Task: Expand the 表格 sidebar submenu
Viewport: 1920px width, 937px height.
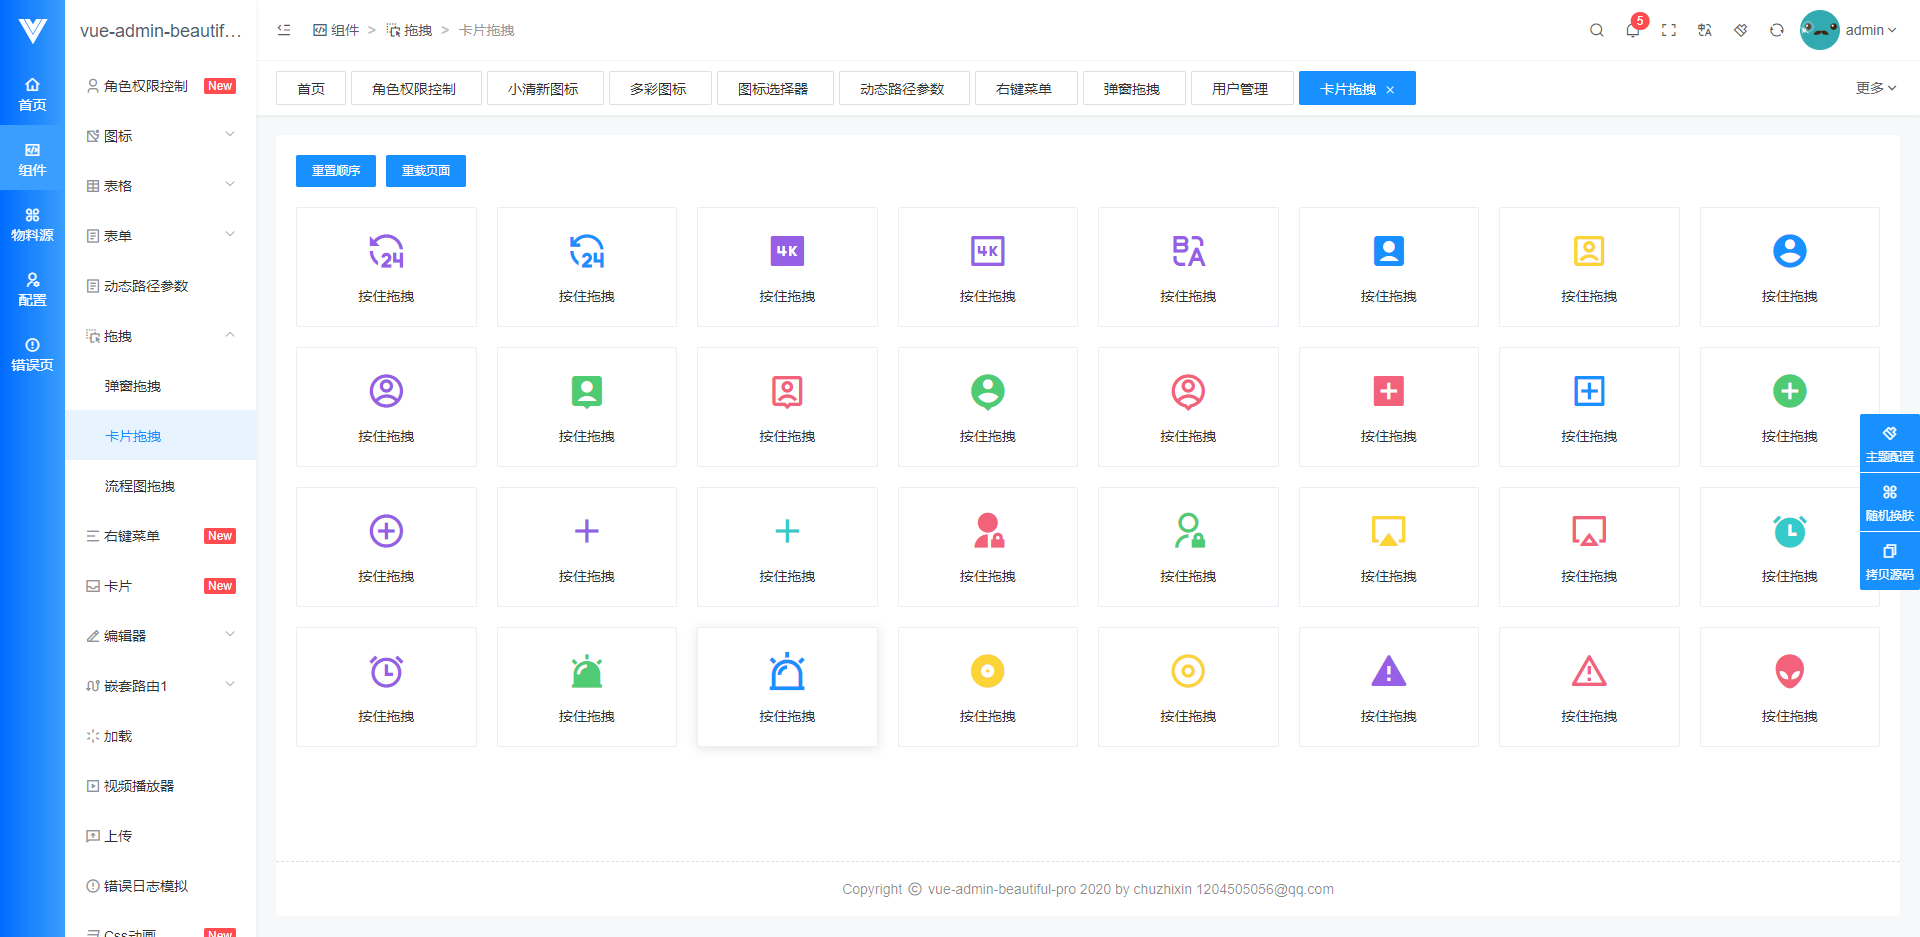Action: click(x=161, y=186)
